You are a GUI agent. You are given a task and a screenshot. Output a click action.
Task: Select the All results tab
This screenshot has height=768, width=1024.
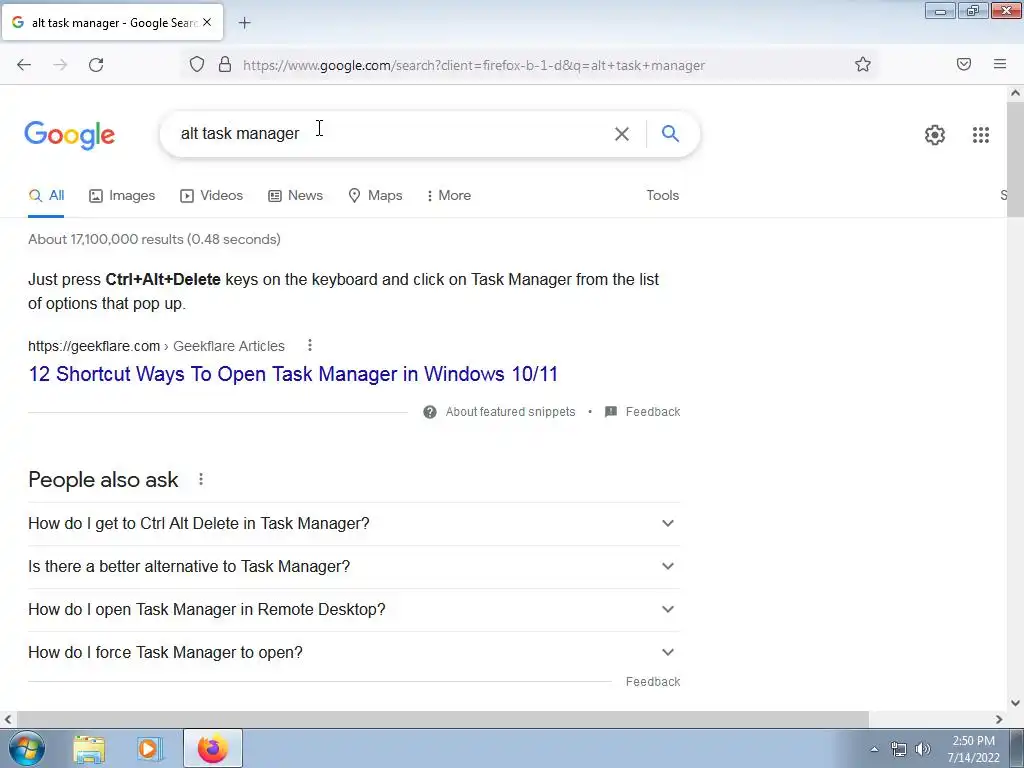[x=46, y=196]
